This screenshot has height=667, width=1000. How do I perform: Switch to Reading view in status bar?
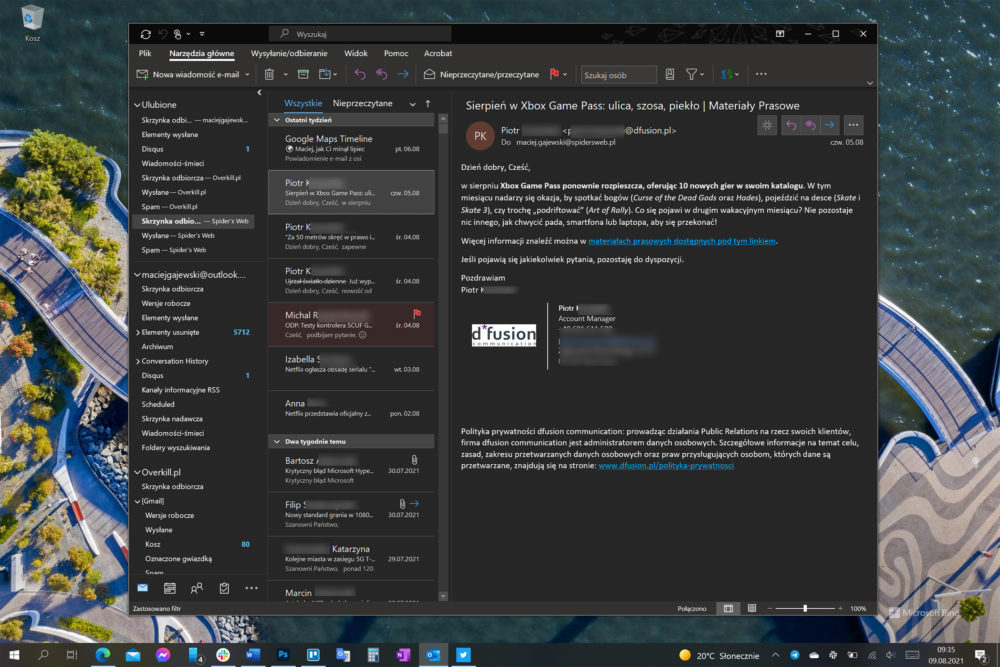752,608
